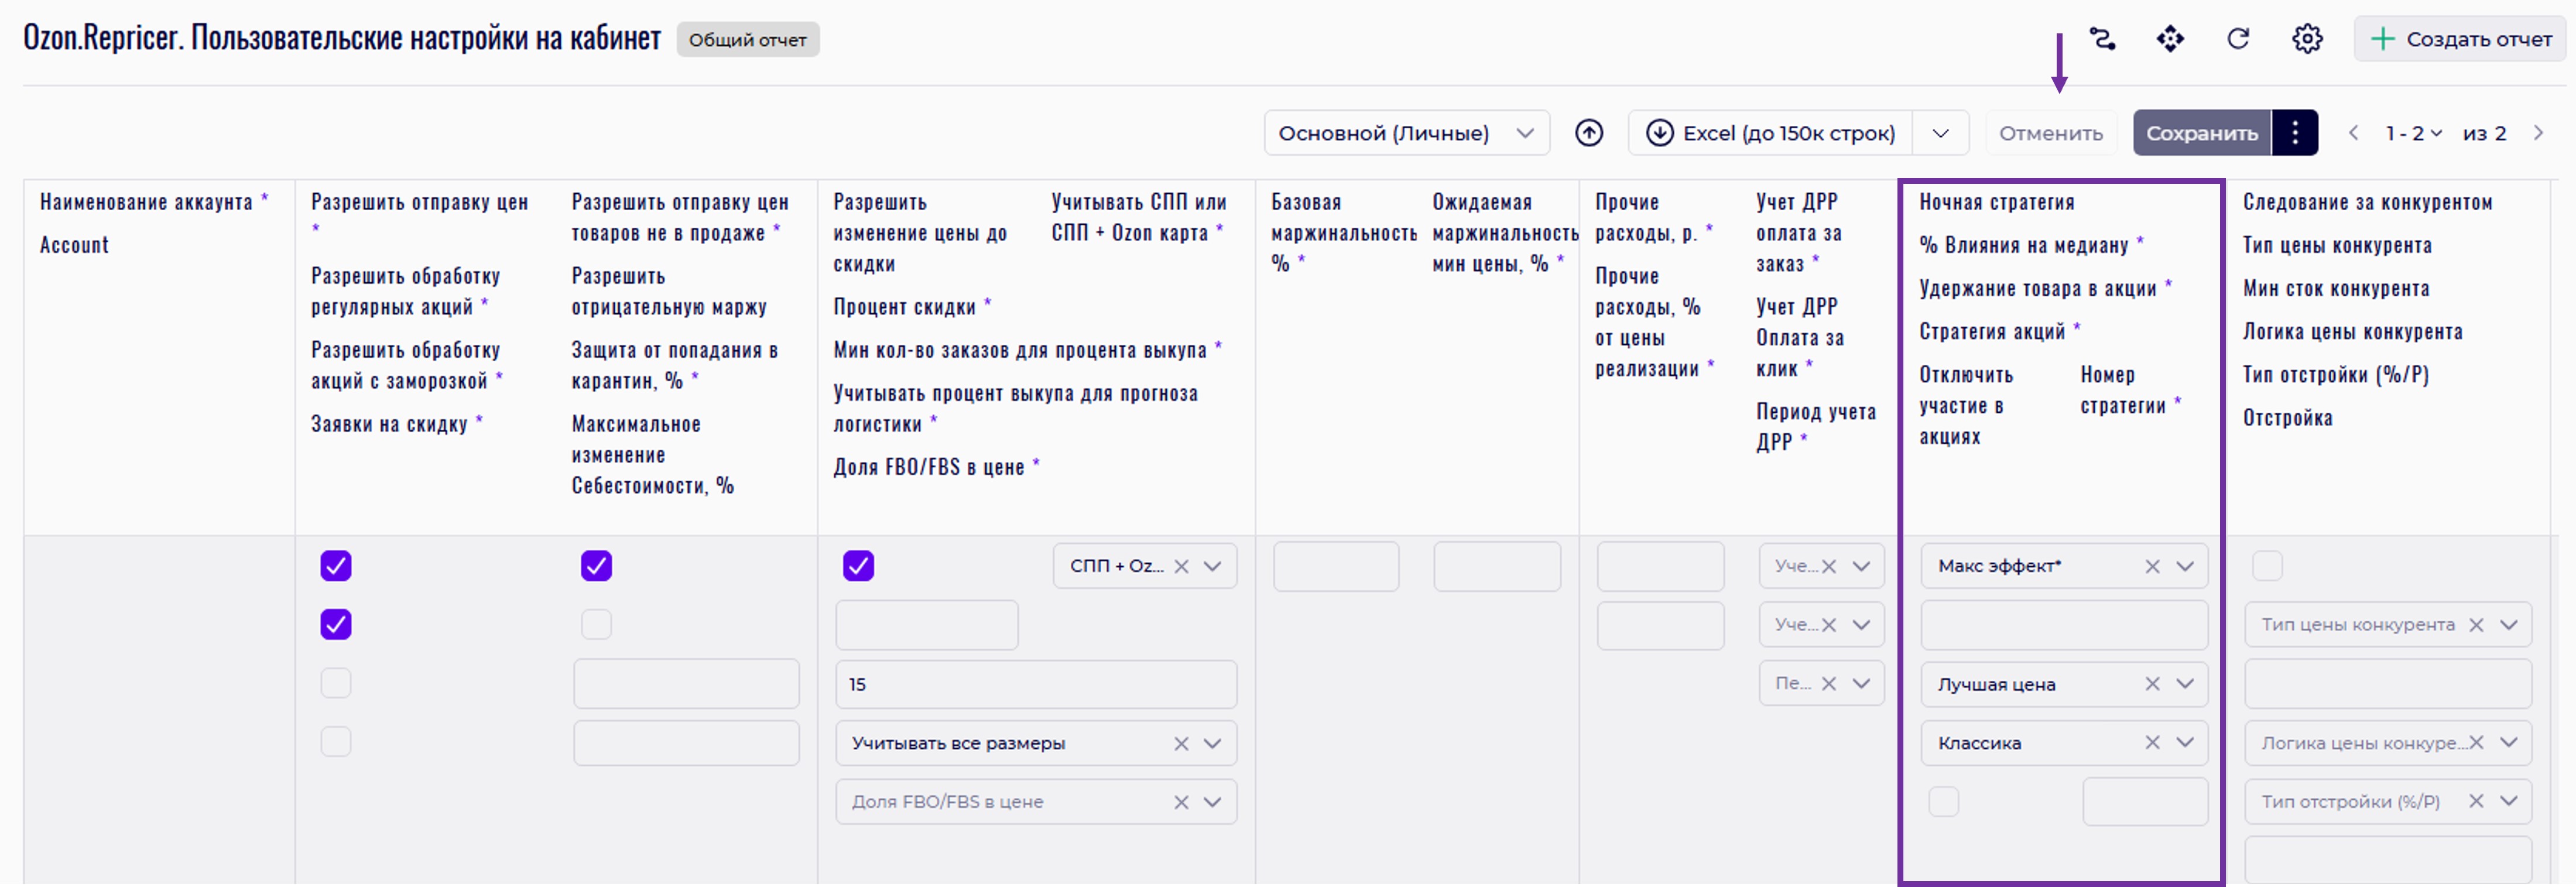The image size is (2576, 887).
Task: Open the Классика strategy dropdown
Action: [x=2185, y=743]
